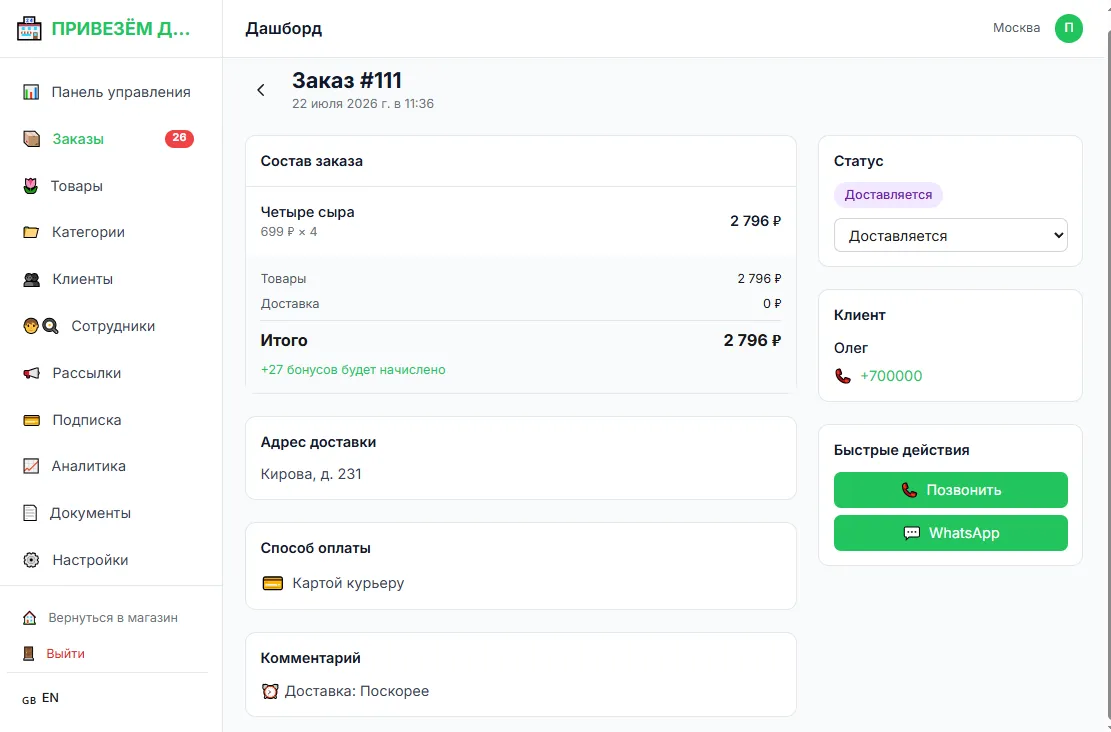The image size is (1111, 732).
Task: Open the Доставляется status dropdown
Action: coord(950,235)
